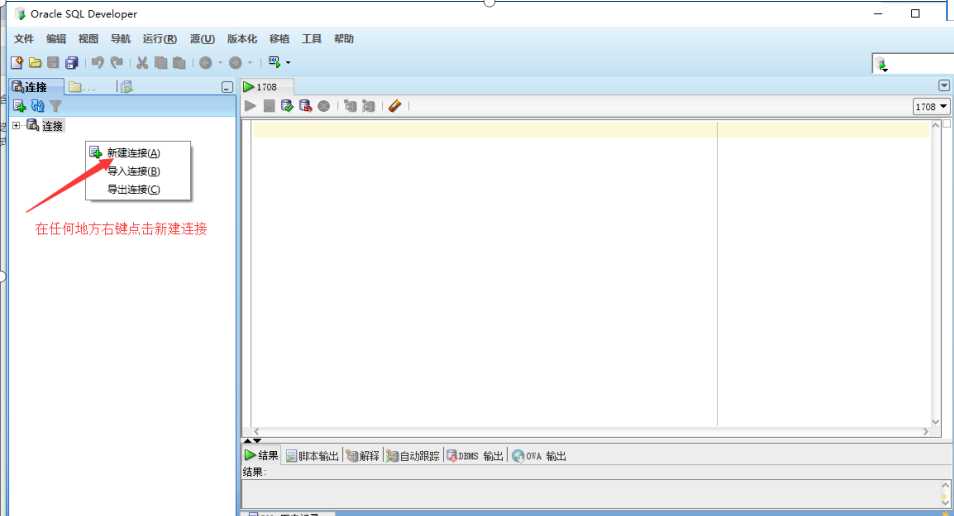
Task: Switch to the third panel tab with report icon
Action: [x=126, y=87]
